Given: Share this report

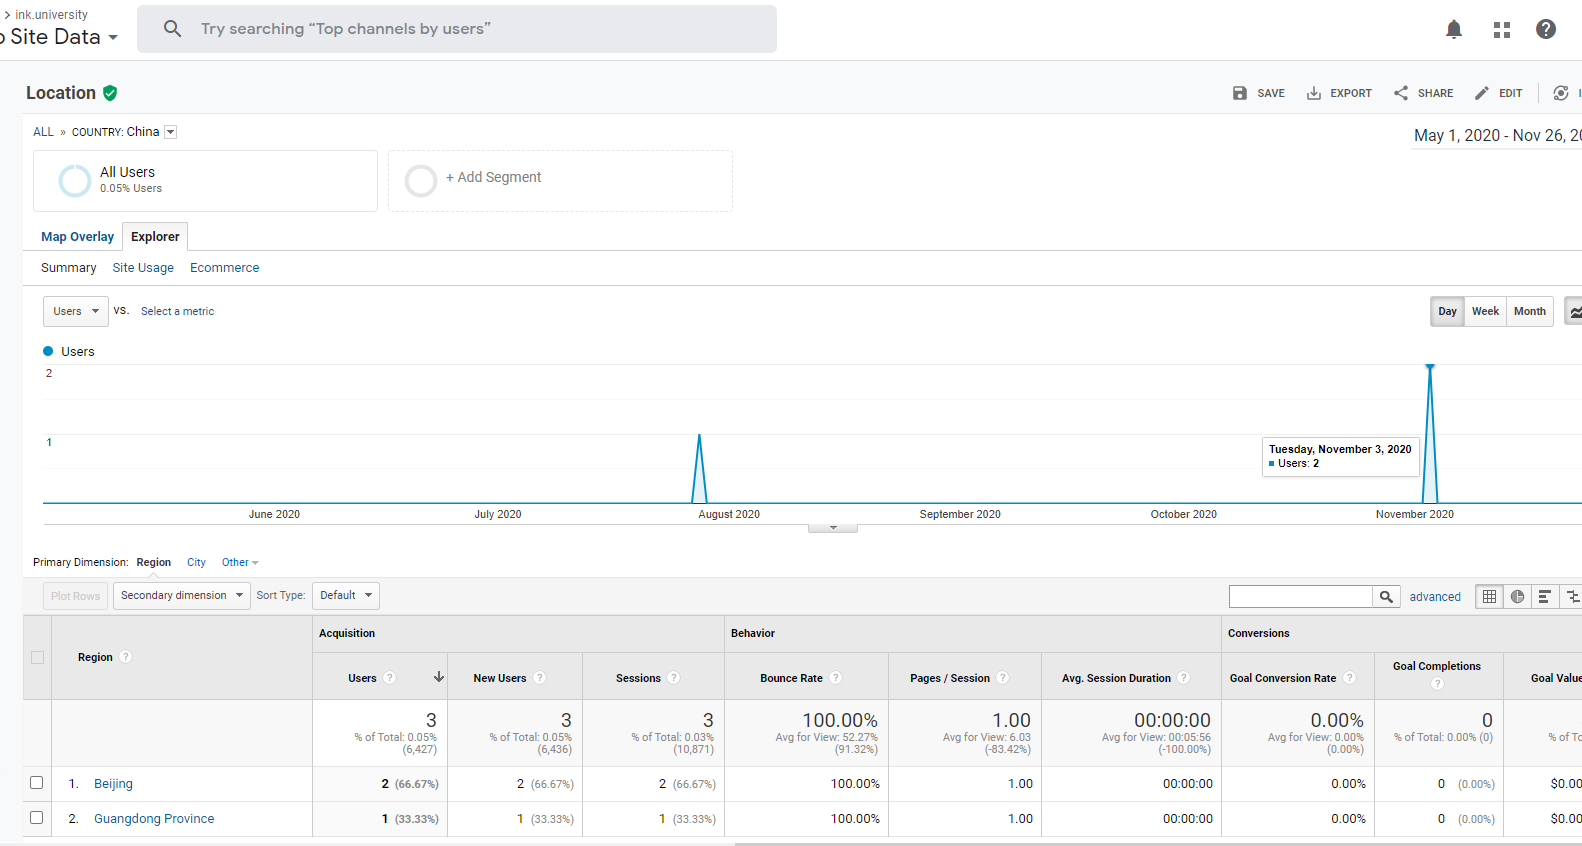Looking at the screenshot, I should pyautogui.click(x=1423, y=93).
